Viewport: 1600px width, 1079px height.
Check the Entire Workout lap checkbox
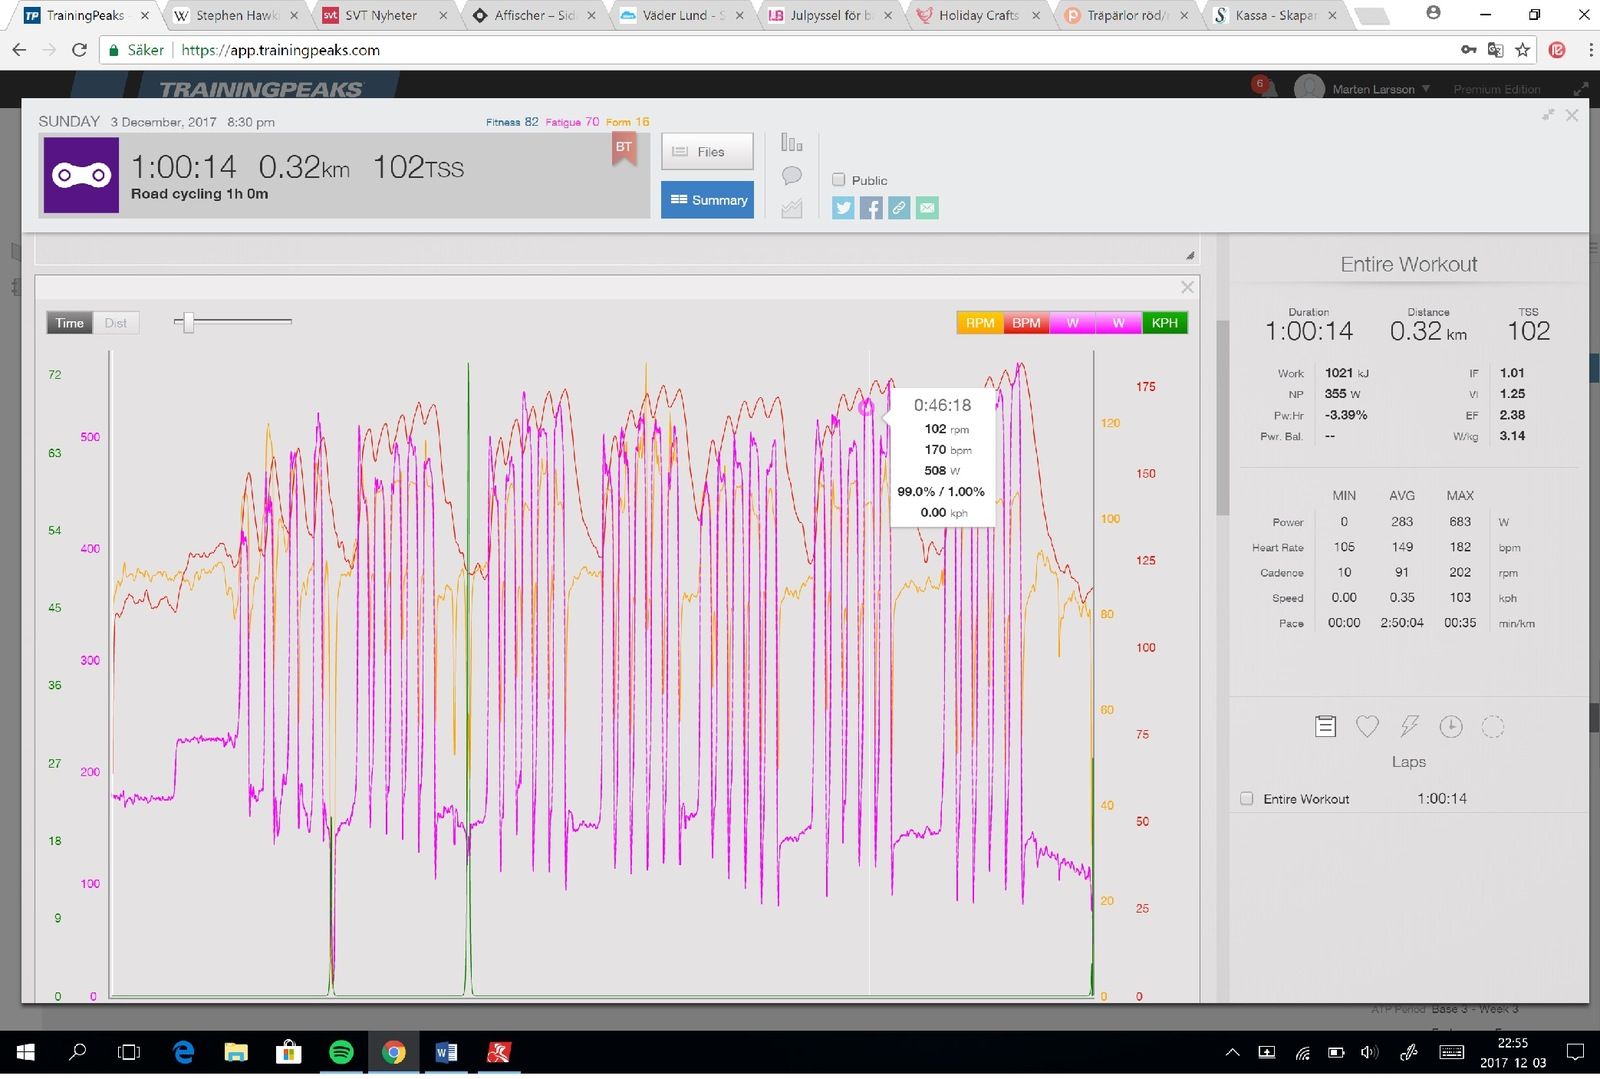point(1247,799)
